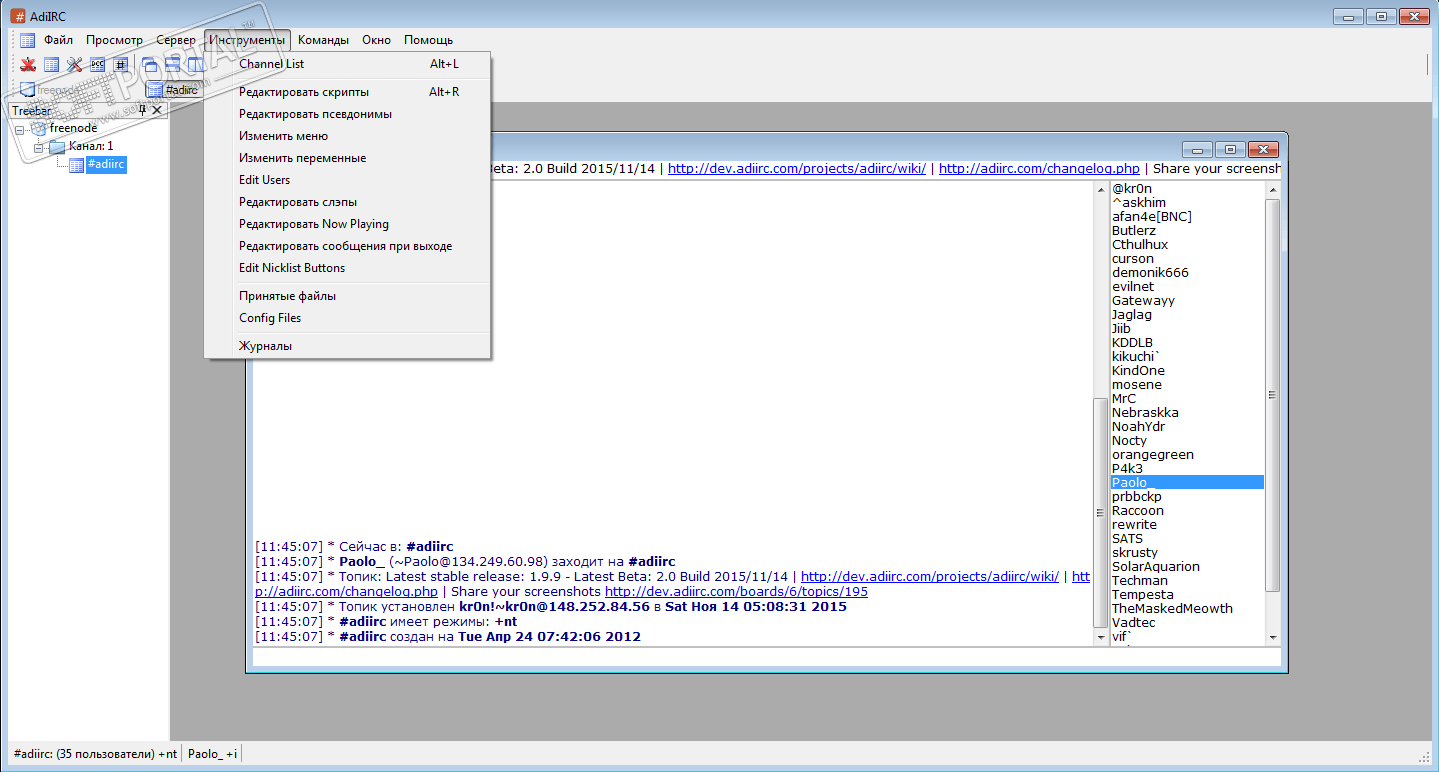Tile windows vertically via toolbar icon
1439x772 pixels.
click(x=195, y=65)
